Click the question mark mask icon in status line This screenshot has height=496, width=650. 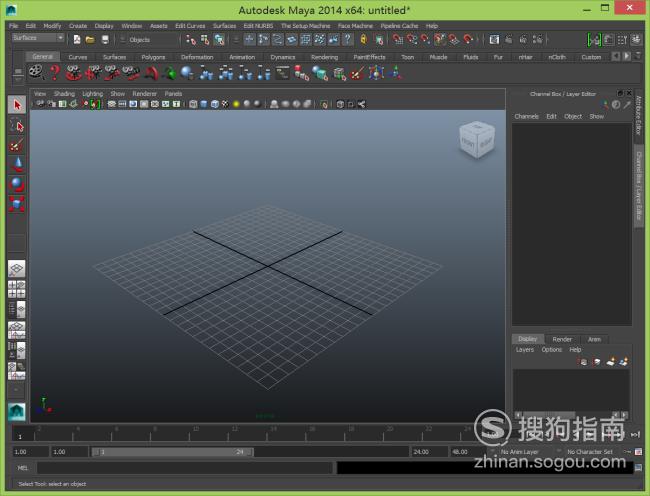click(x=347, y=39)
